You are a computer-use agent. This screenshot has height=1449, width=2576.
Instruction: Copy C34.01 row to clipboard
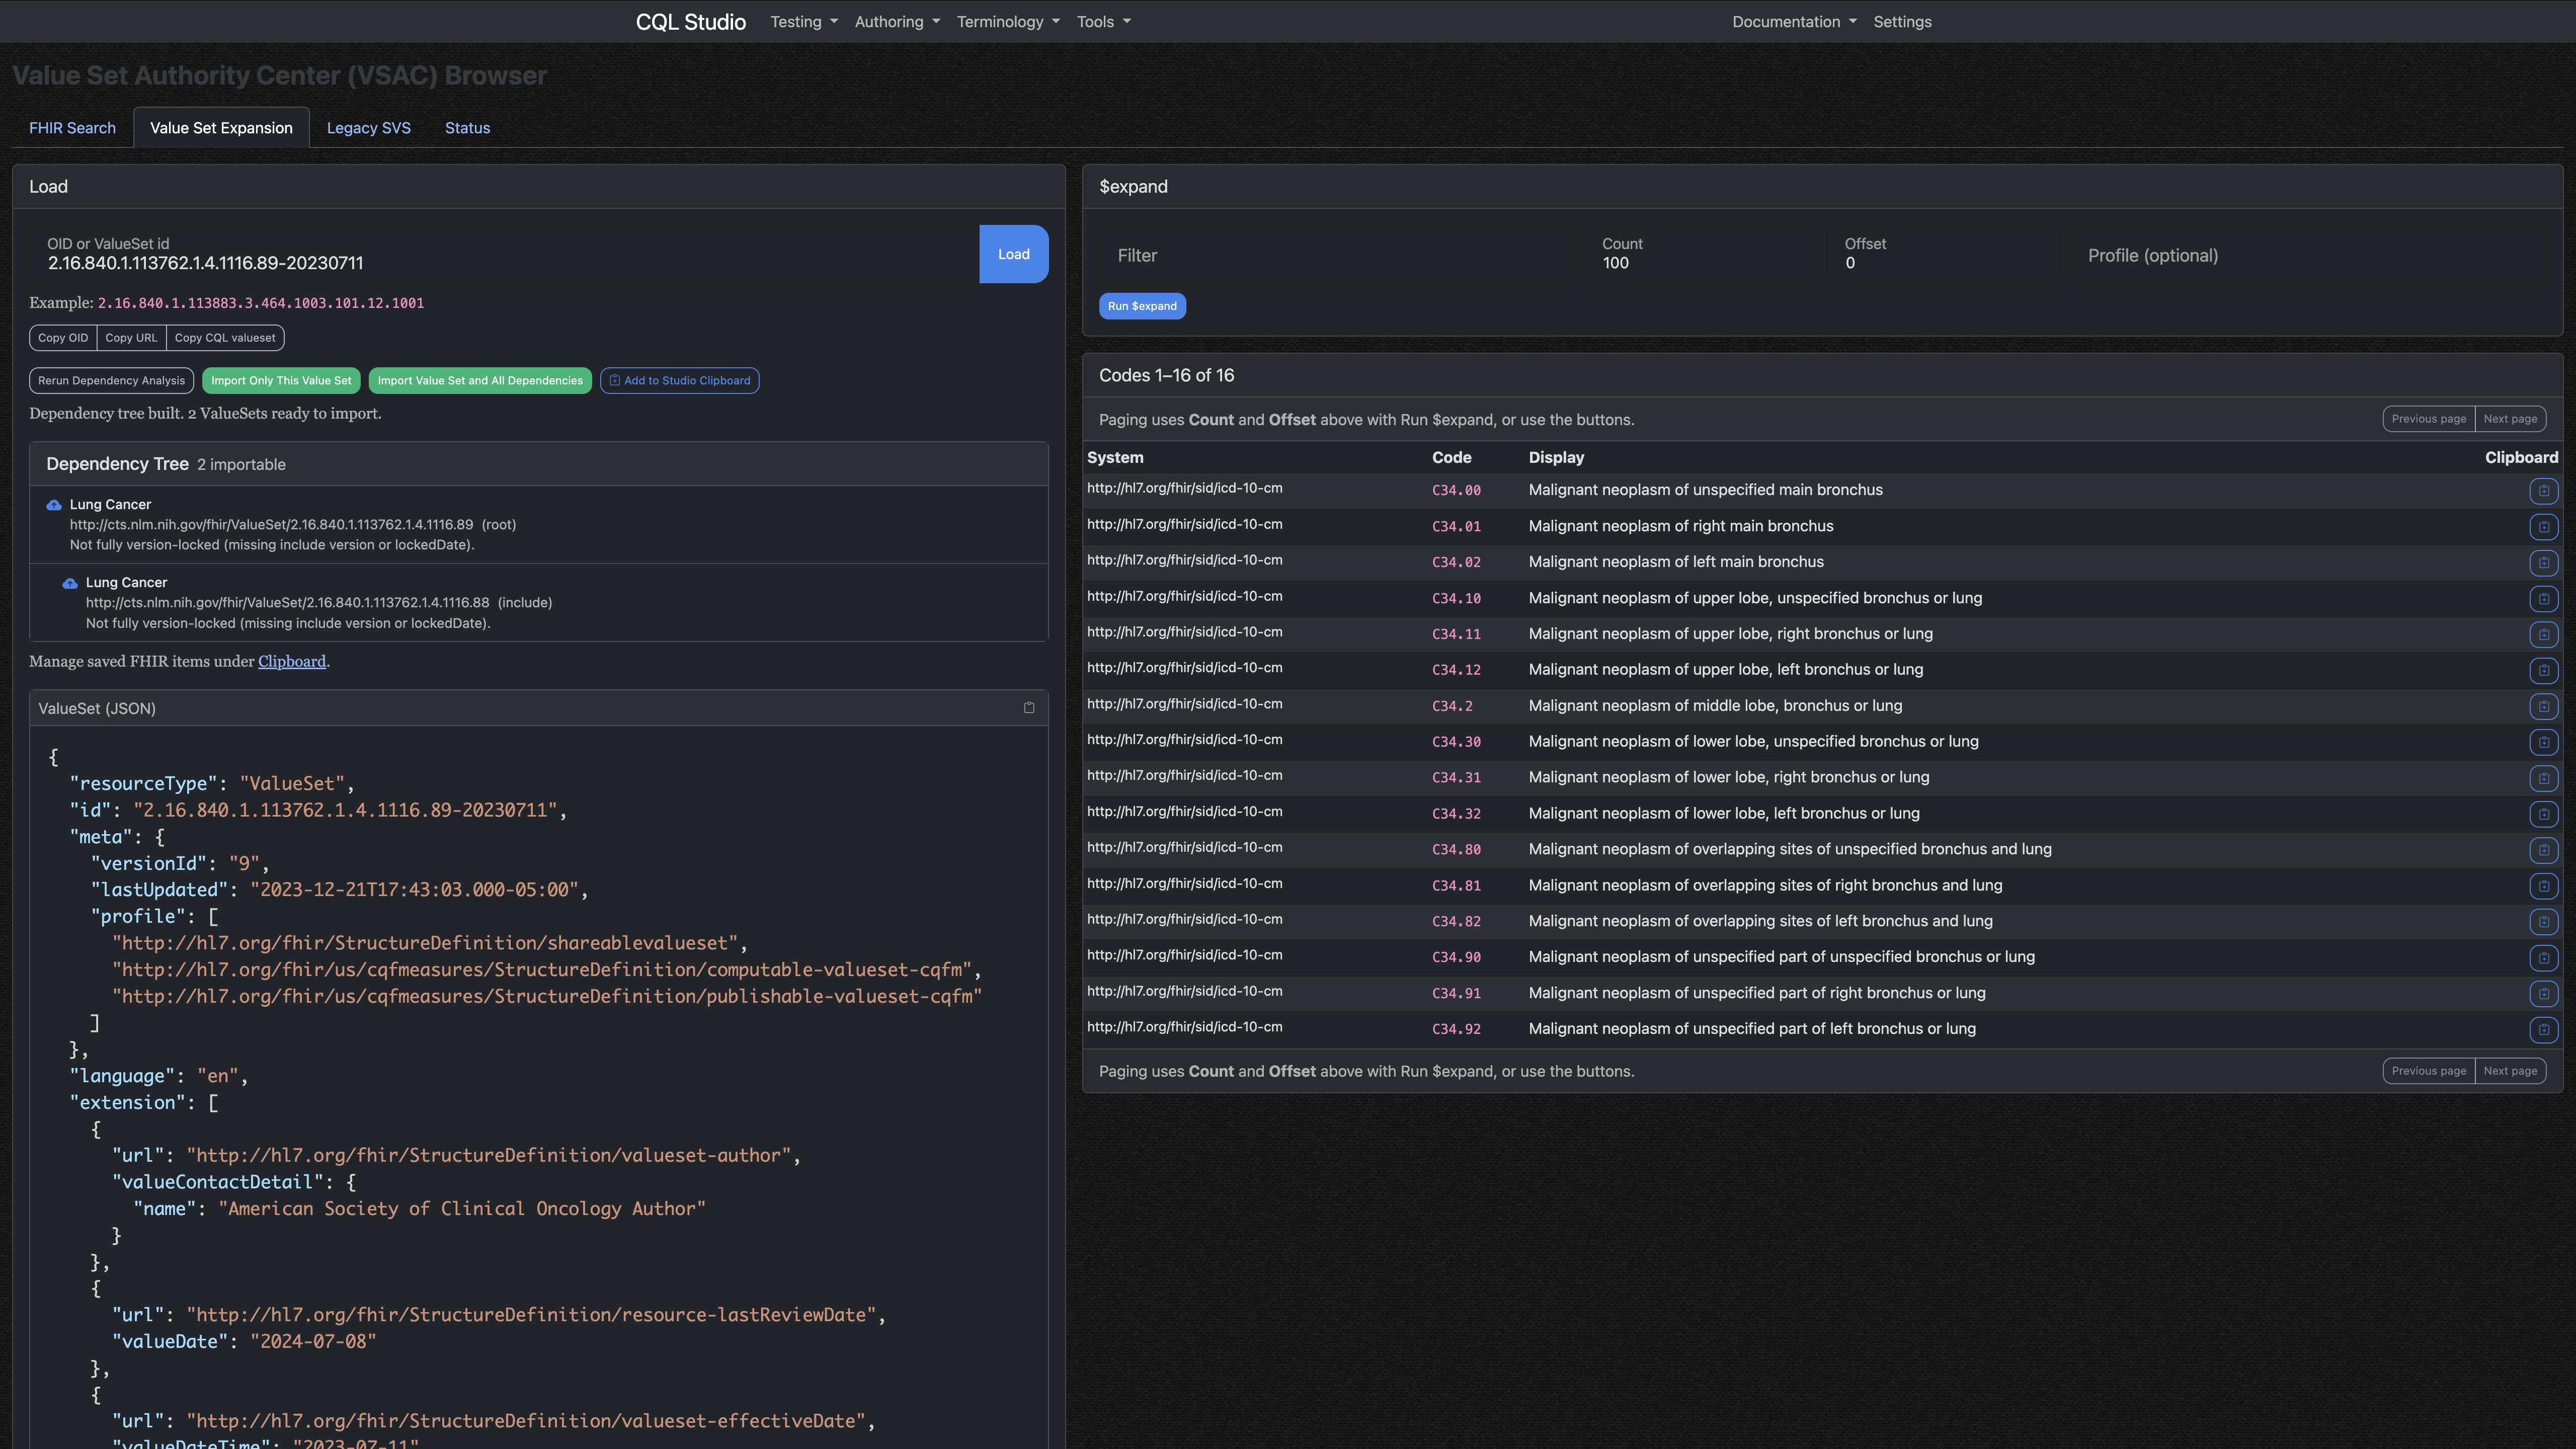tap(2543, 526)
